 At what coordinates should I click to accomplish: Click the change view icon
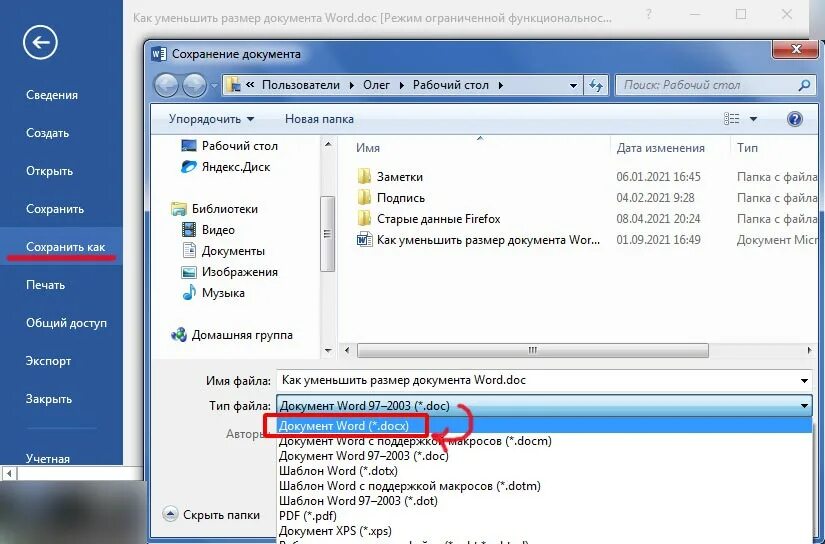(731, 119)
